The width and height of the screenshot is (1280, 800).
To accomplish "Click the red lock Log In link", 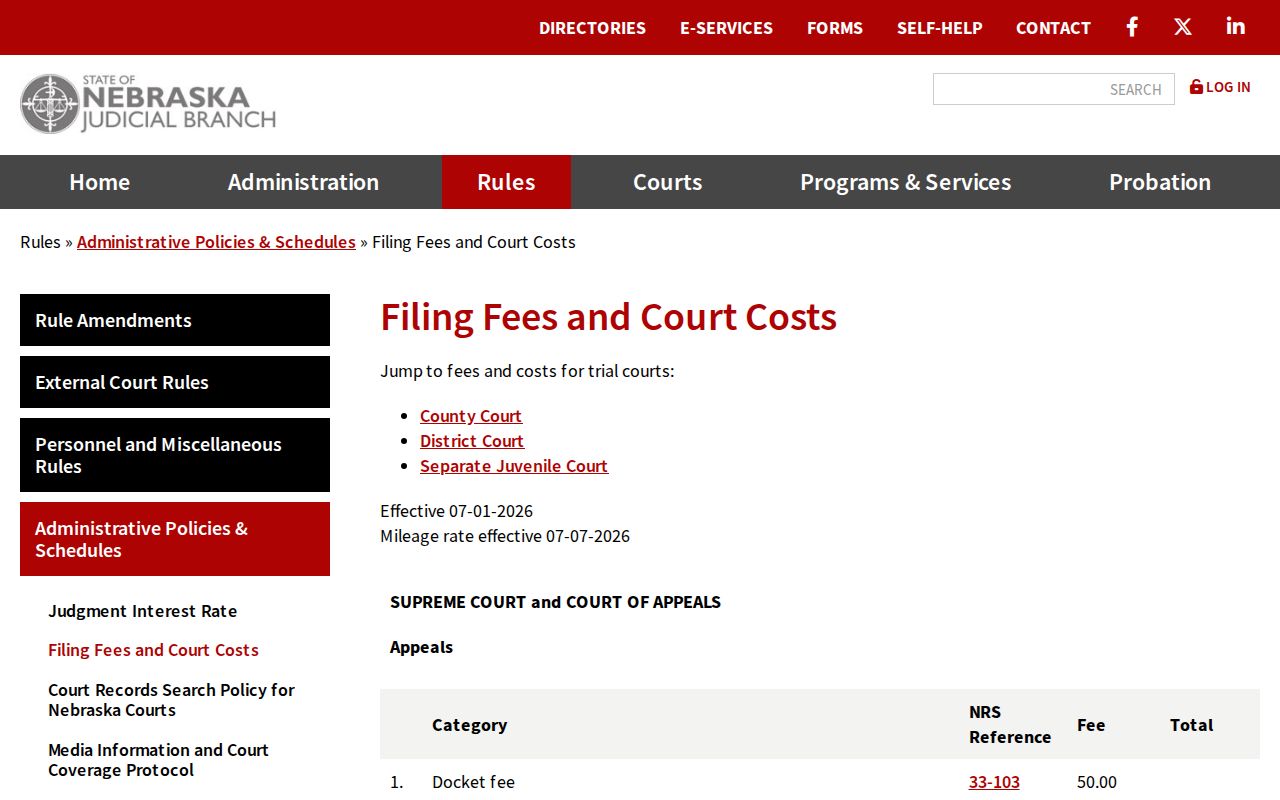I will [x=1220, y=87].
